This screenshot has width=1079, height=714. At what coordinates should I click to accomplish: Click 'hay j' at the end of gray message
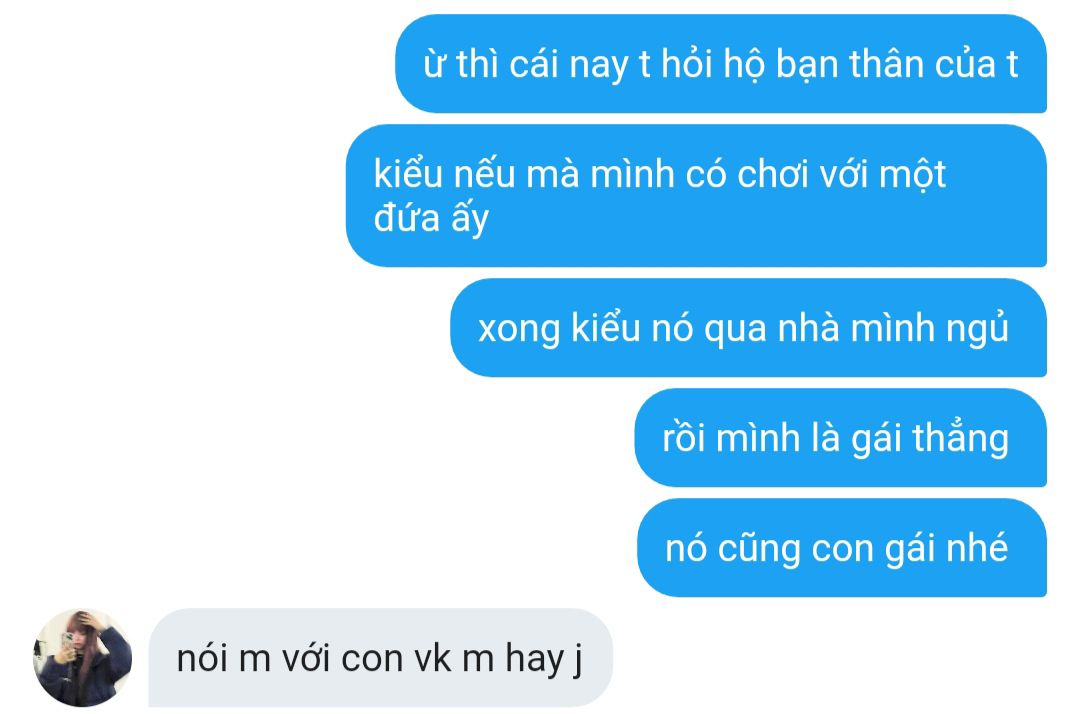coord(544,659)
